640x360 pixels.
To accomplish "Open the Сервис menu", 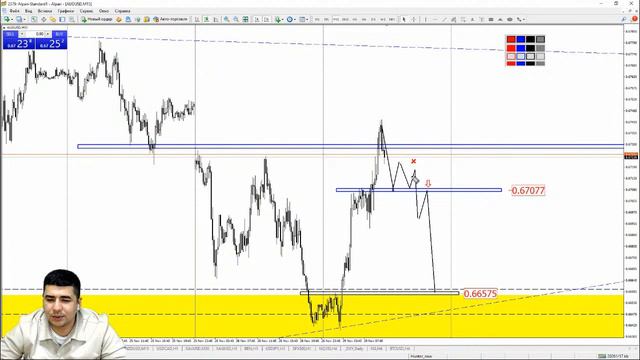I will point(86,11).
